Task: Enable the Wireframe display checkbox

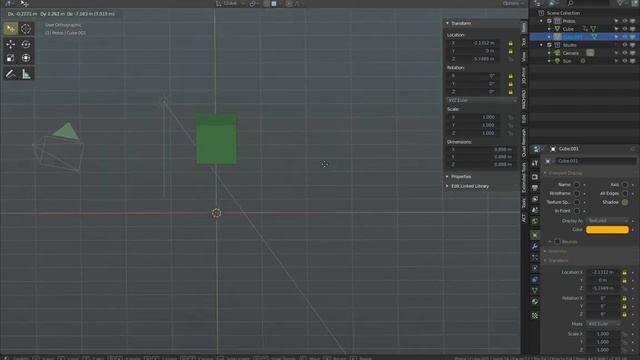Action: pyautogui.click(x=576, y=193)
